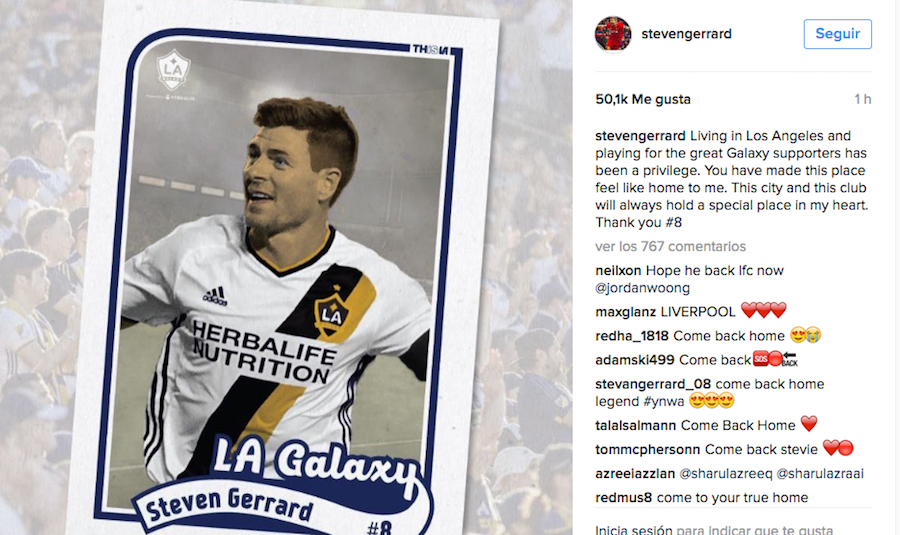
Task: Open @sharulazreeq mention link
Action: (726, 474)
